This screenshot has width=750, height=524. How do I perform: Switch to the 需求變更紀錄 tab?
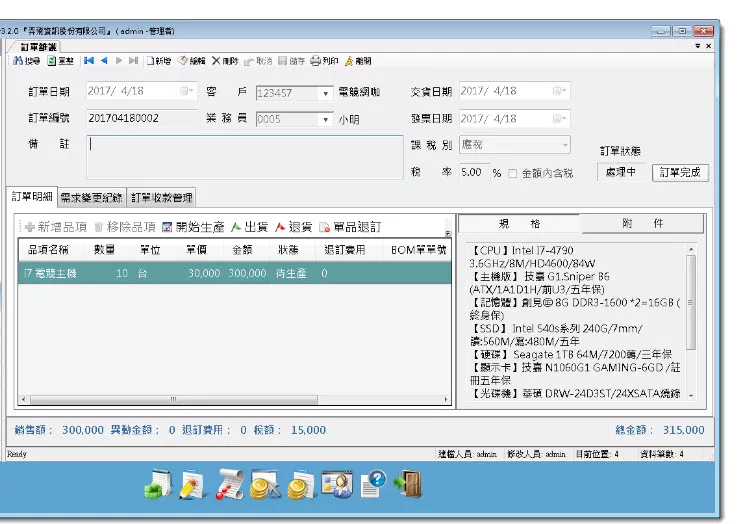click(92, 197)
